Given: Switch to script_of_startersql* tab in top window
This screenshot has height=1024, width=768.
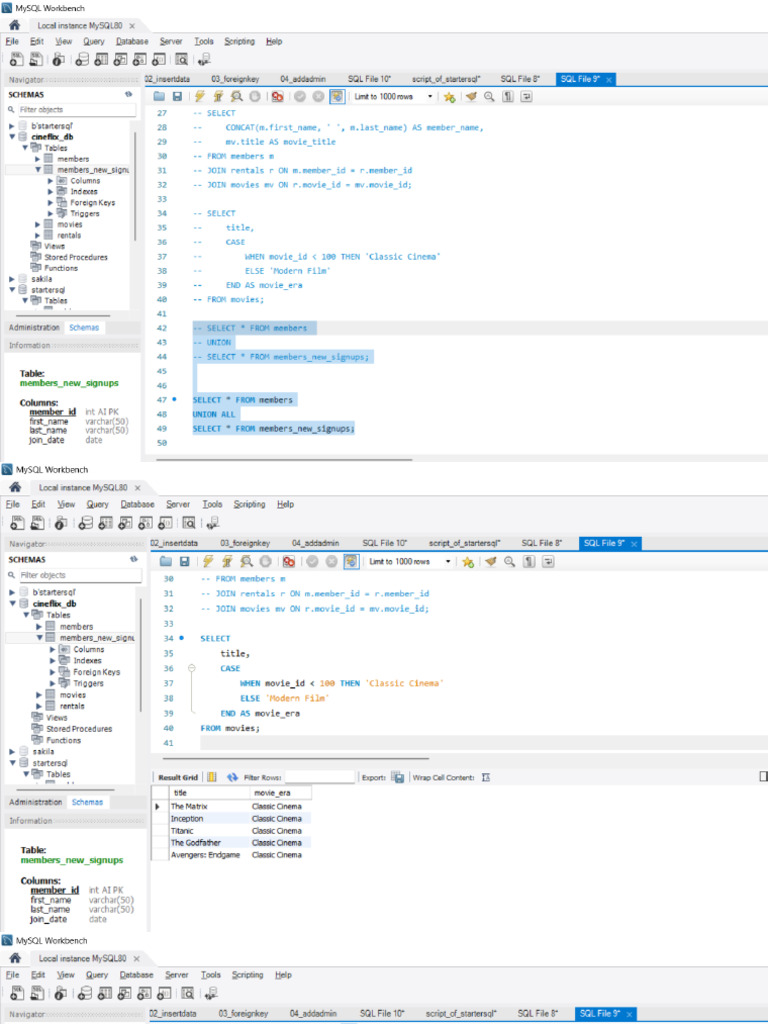Looking at the screenshot, I should click(x=446, y=79).
